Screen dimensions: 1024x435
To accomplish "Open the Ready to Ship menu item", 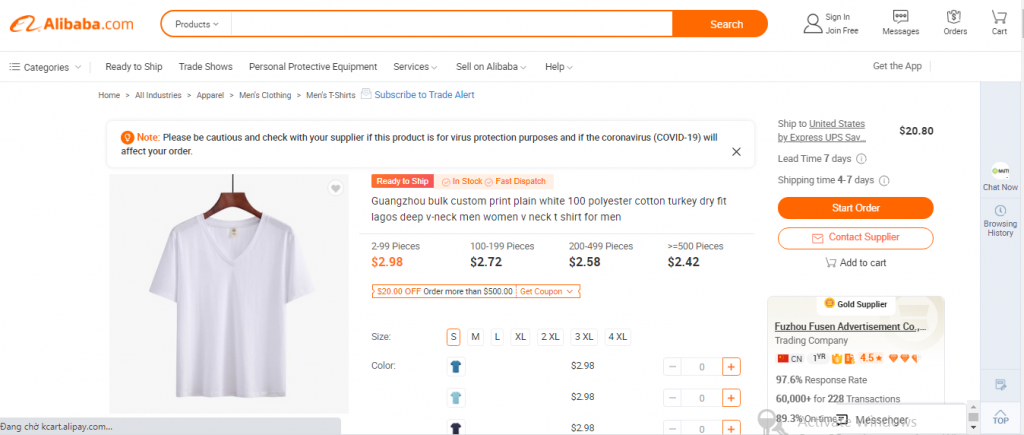I will [134, 67].
